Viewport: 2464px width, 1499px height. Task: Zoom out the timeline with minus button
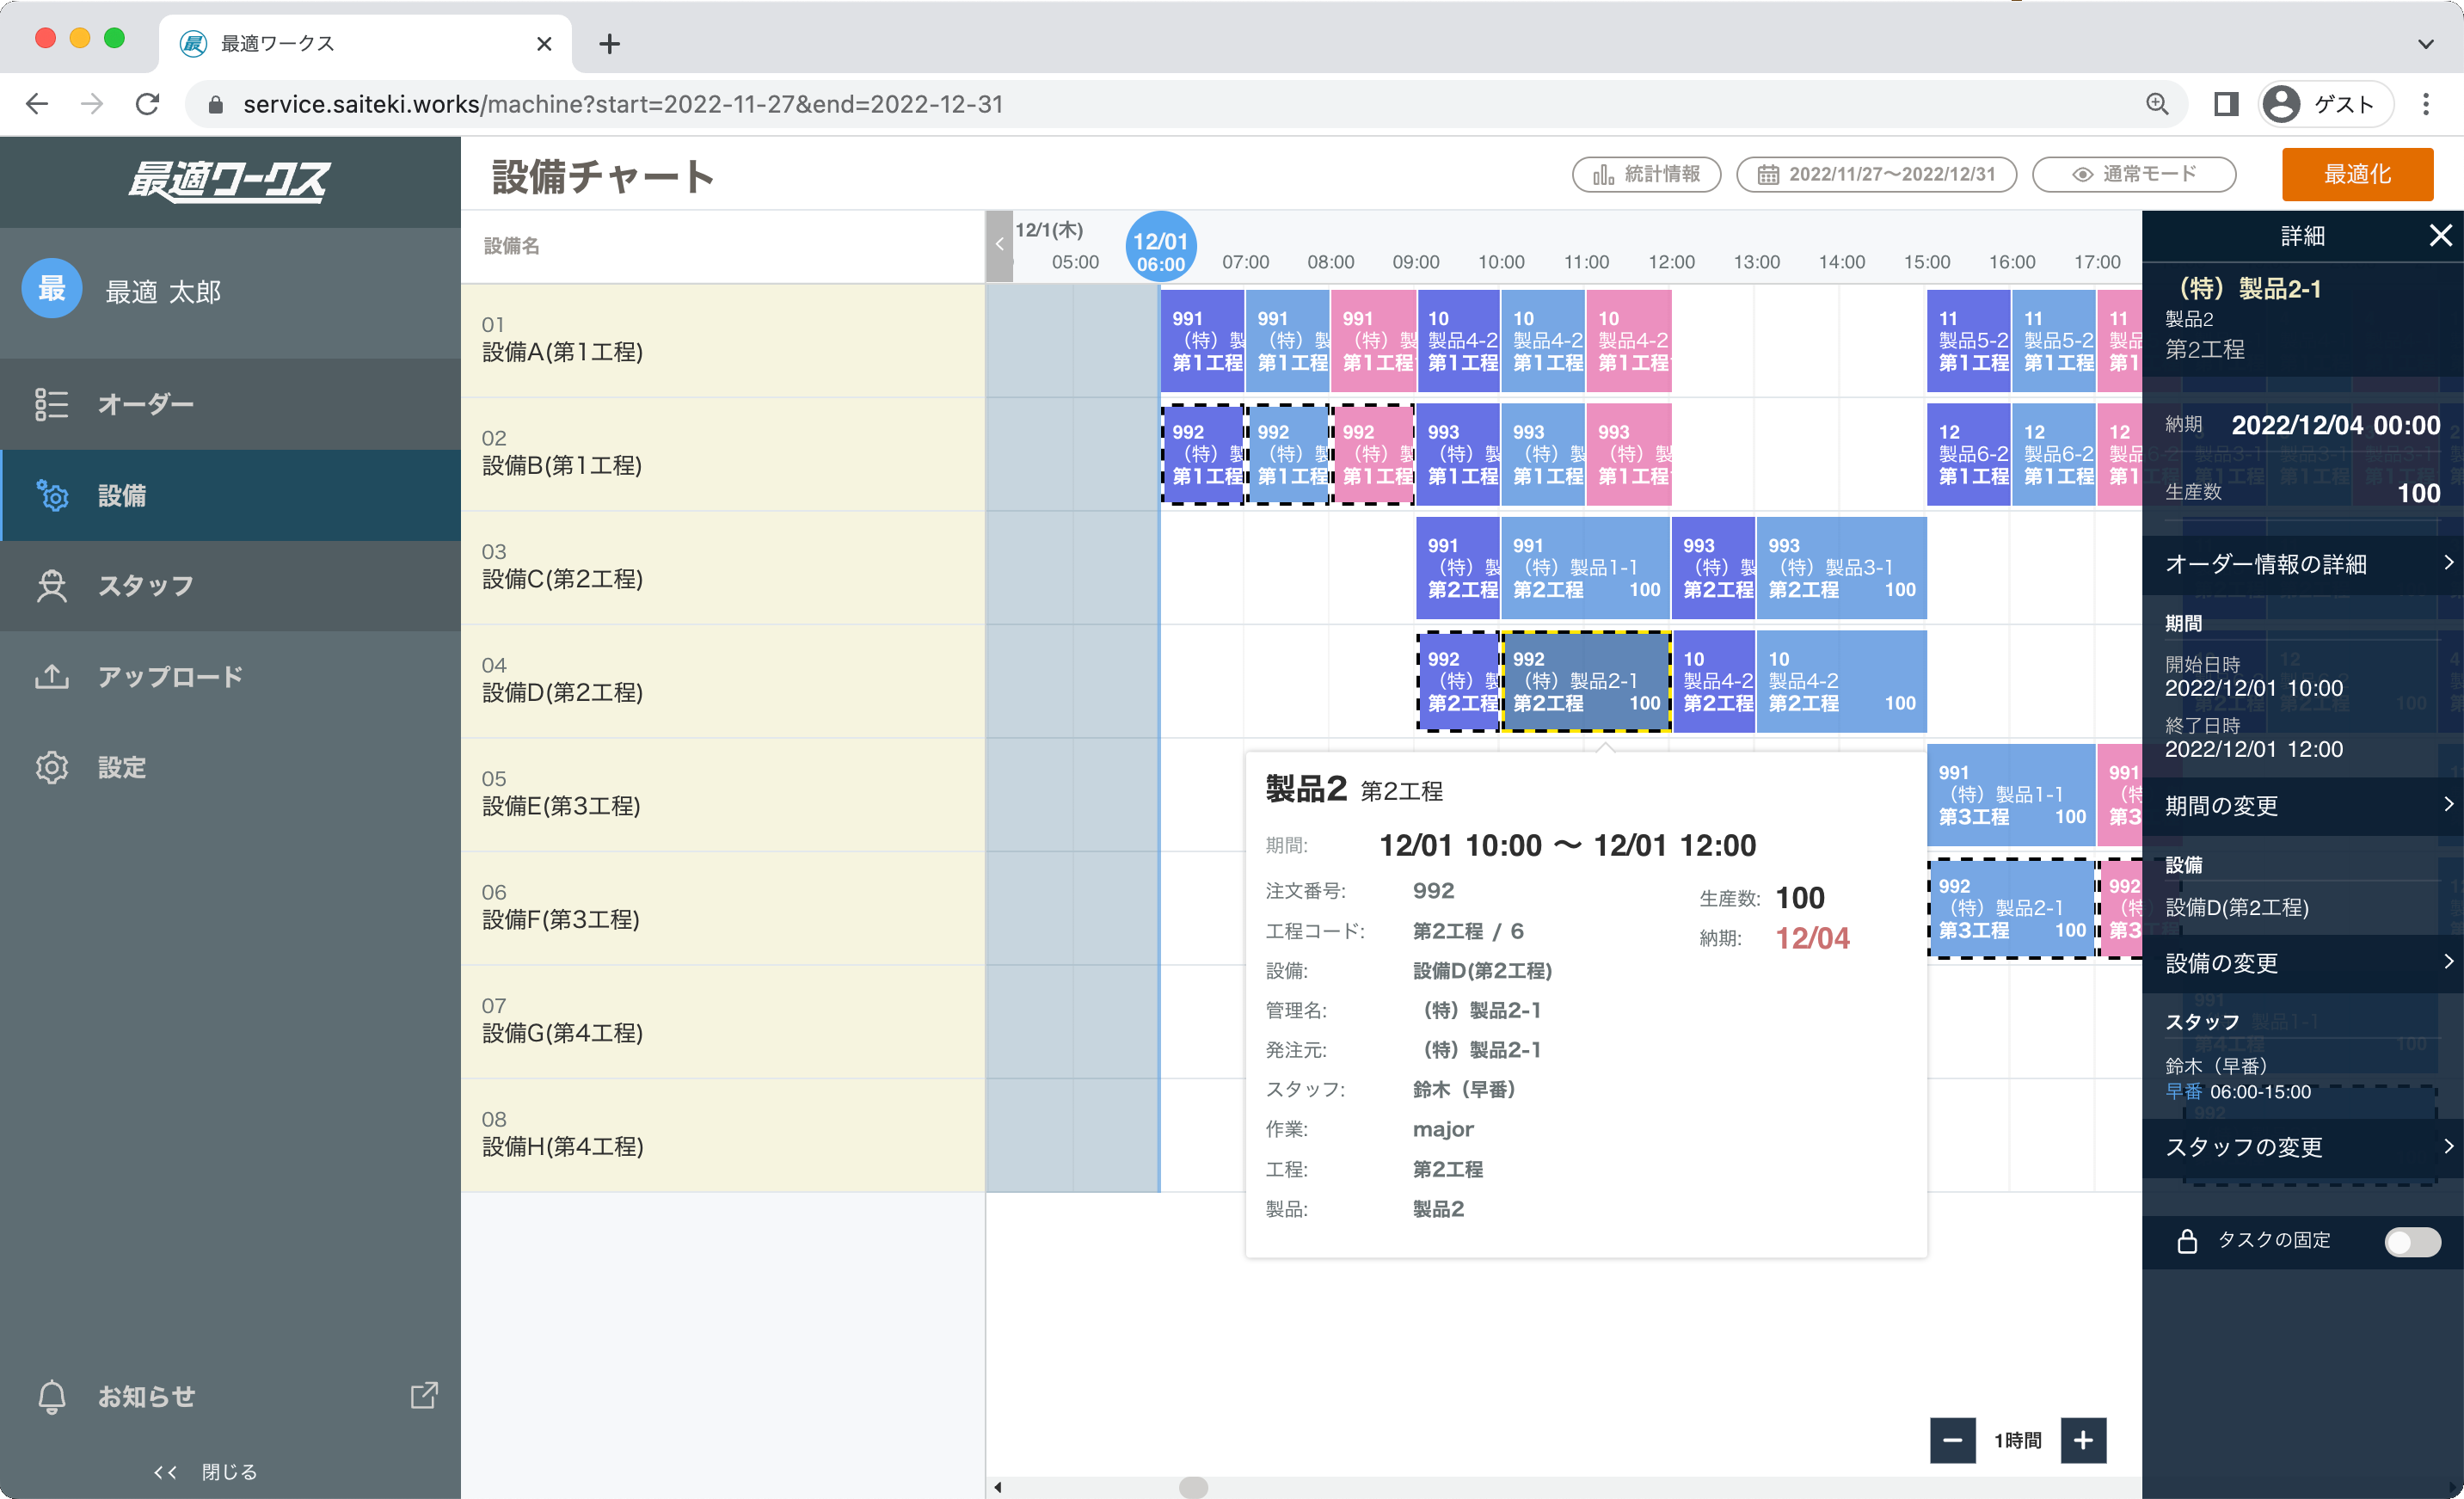pyautogui.click(x=1952, y=1440)
